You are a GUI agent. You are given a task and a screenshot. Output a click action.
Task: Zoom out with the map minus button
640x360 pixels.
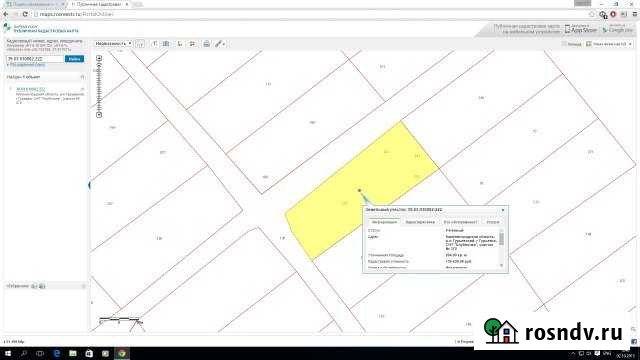pos(99,115)
